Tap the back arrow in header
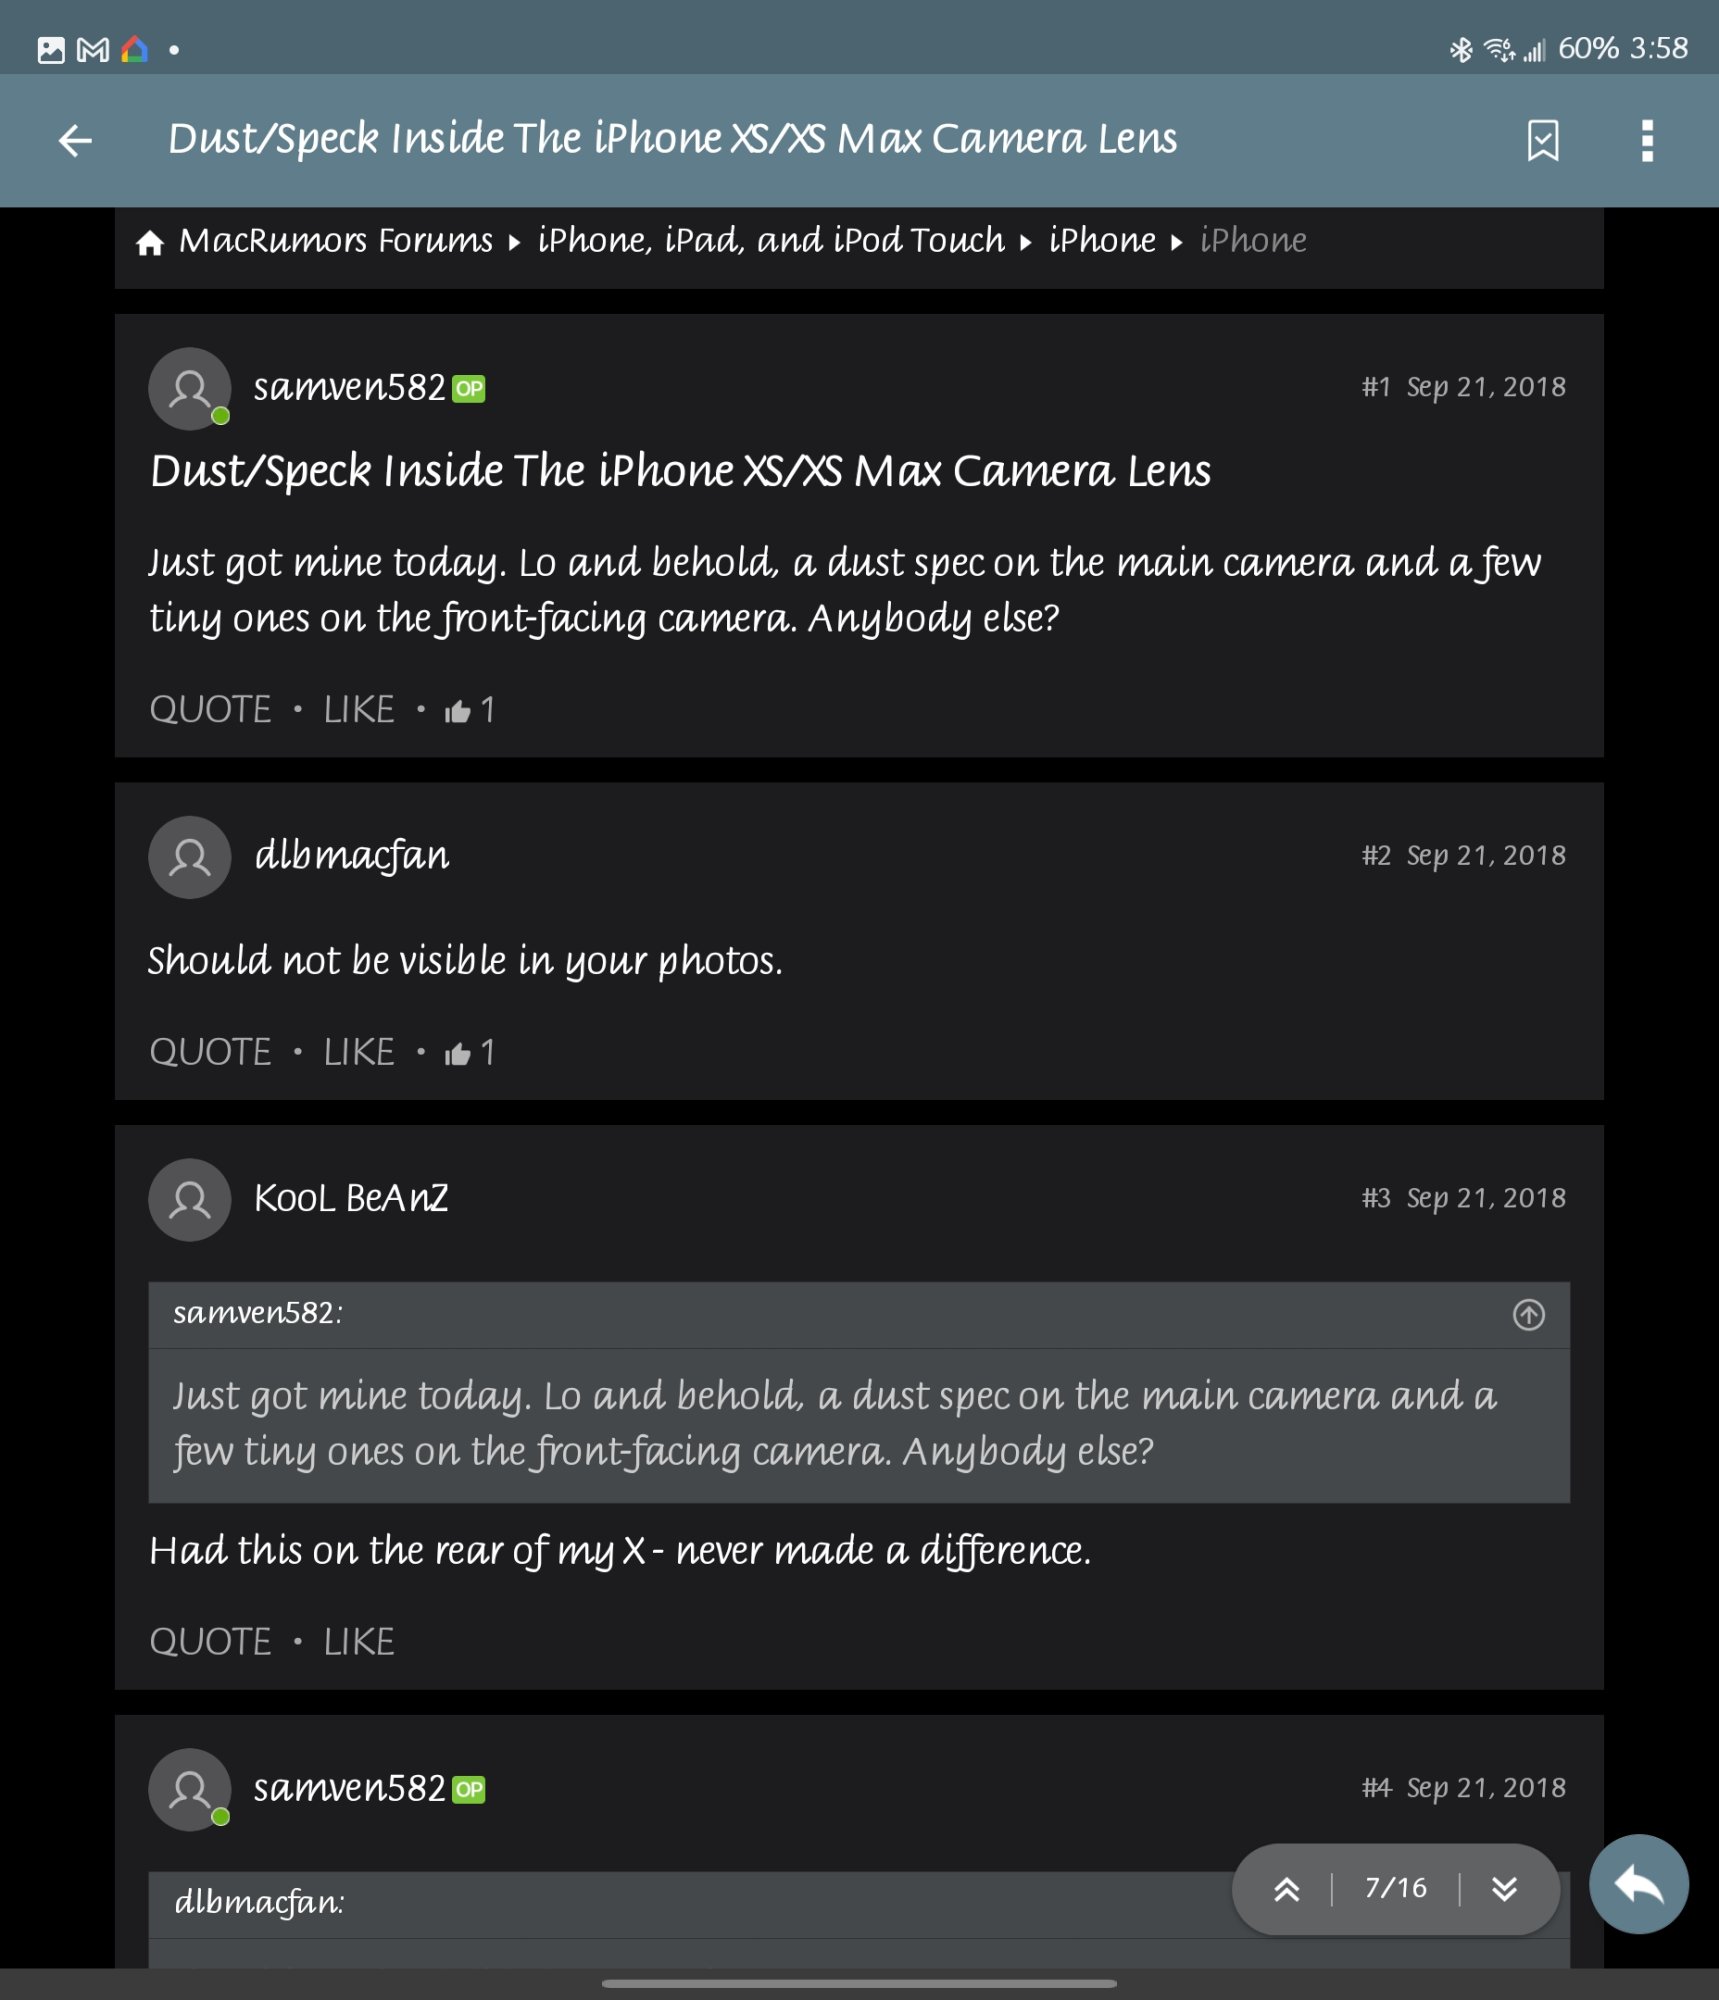Screen dimensions: 1719x2000 tap(75, 141)
